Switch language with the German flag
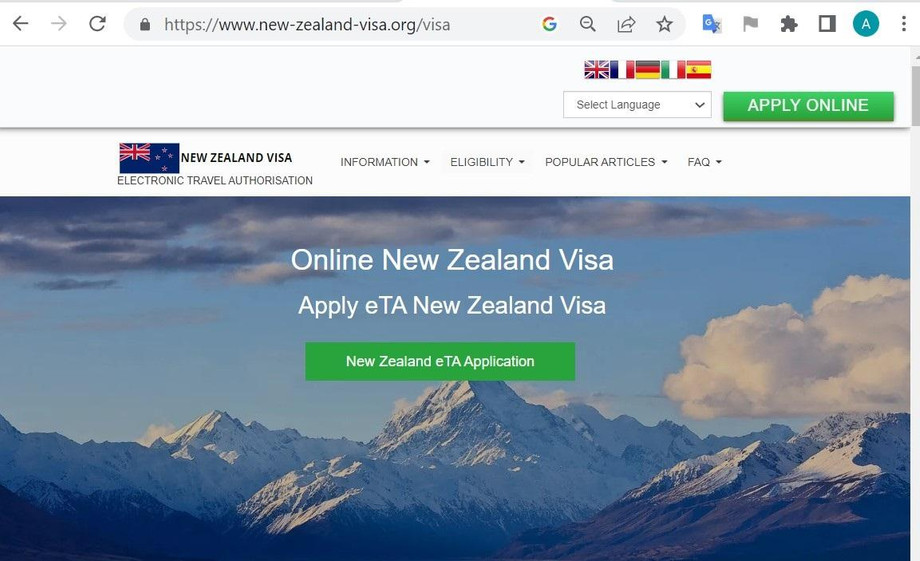 click(x=648, y=70)
